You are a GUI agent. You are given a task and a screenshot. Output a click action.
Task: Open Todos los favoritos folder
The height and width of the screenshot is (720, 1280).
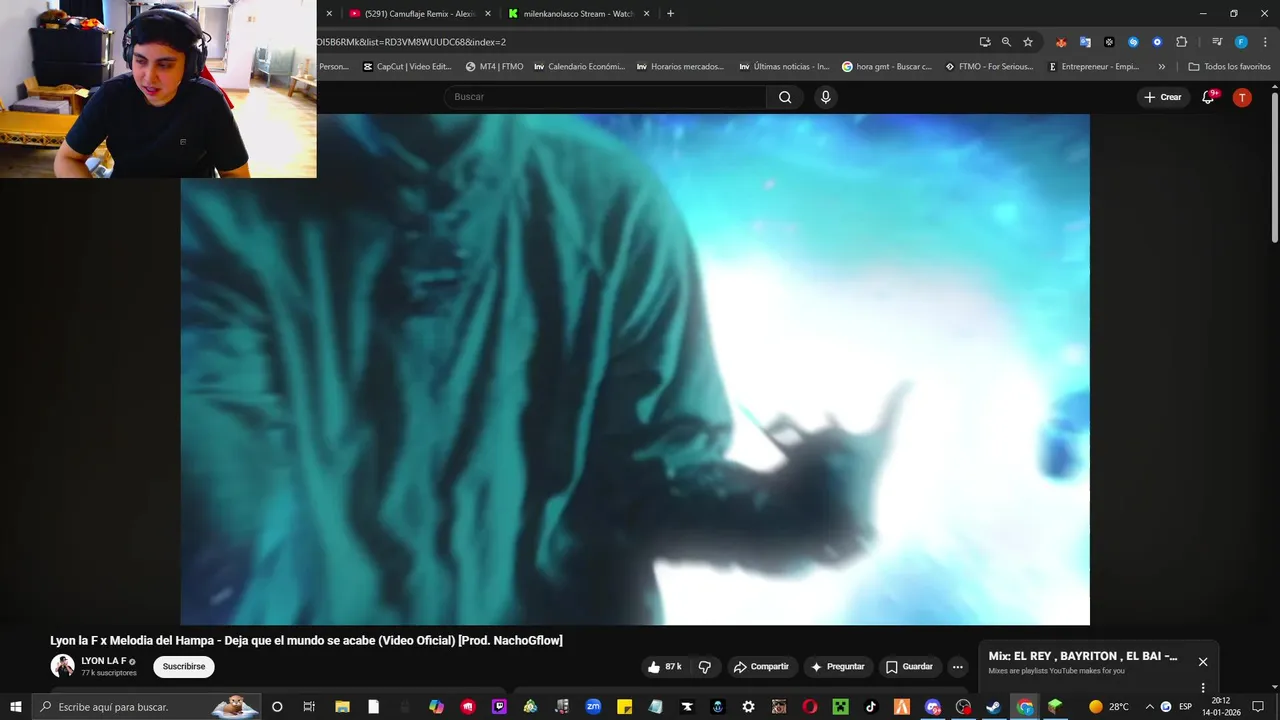tap(1229, 67)
